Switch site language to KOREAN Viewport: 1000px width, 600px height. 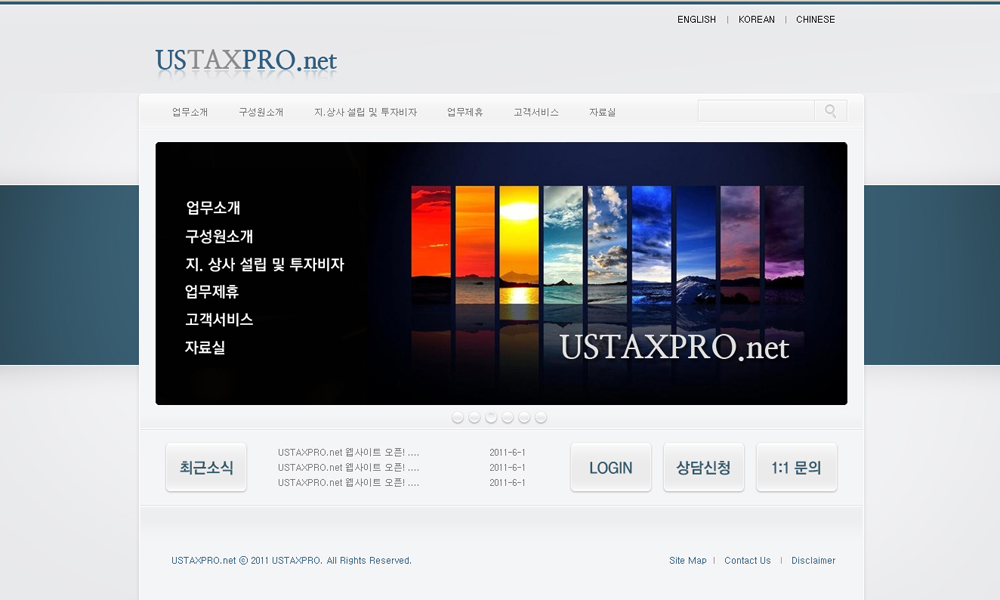coord(756,19)
